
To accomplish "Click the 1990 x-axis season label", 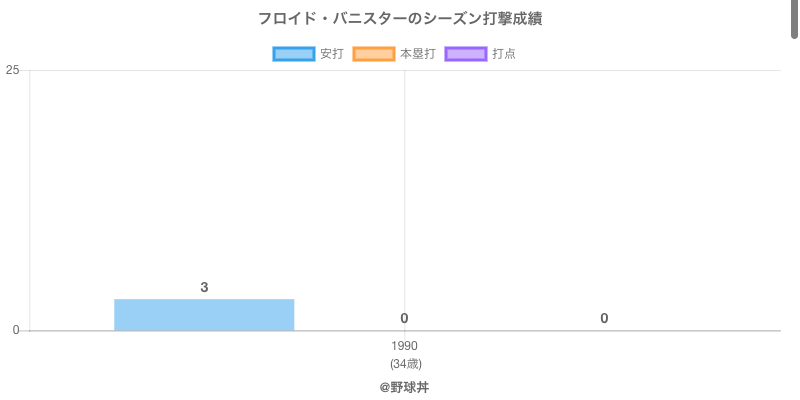I will (404, 346).
